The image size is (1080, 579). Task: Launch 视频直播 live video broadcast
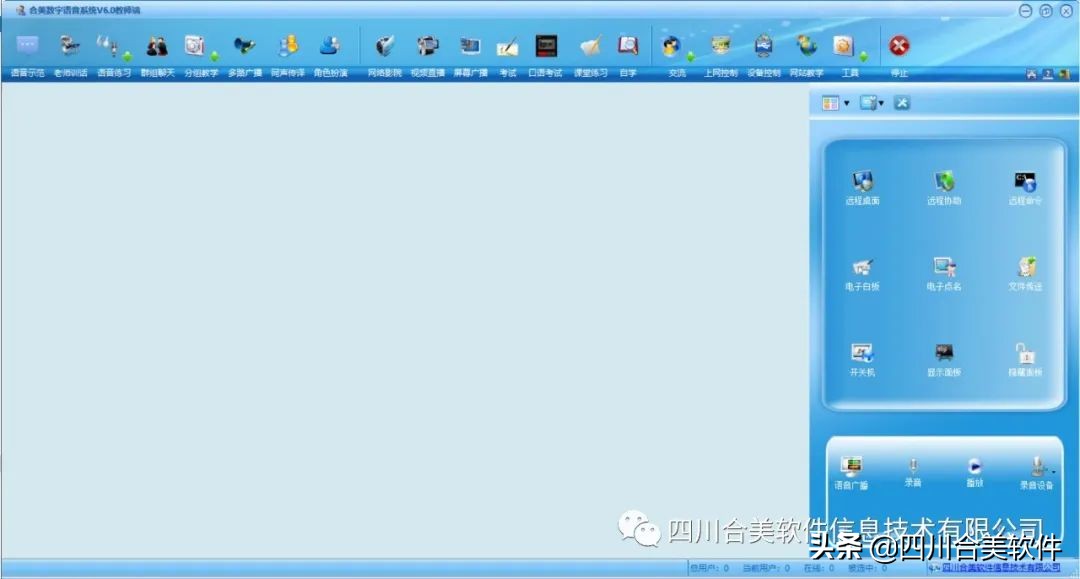point(428,55)
